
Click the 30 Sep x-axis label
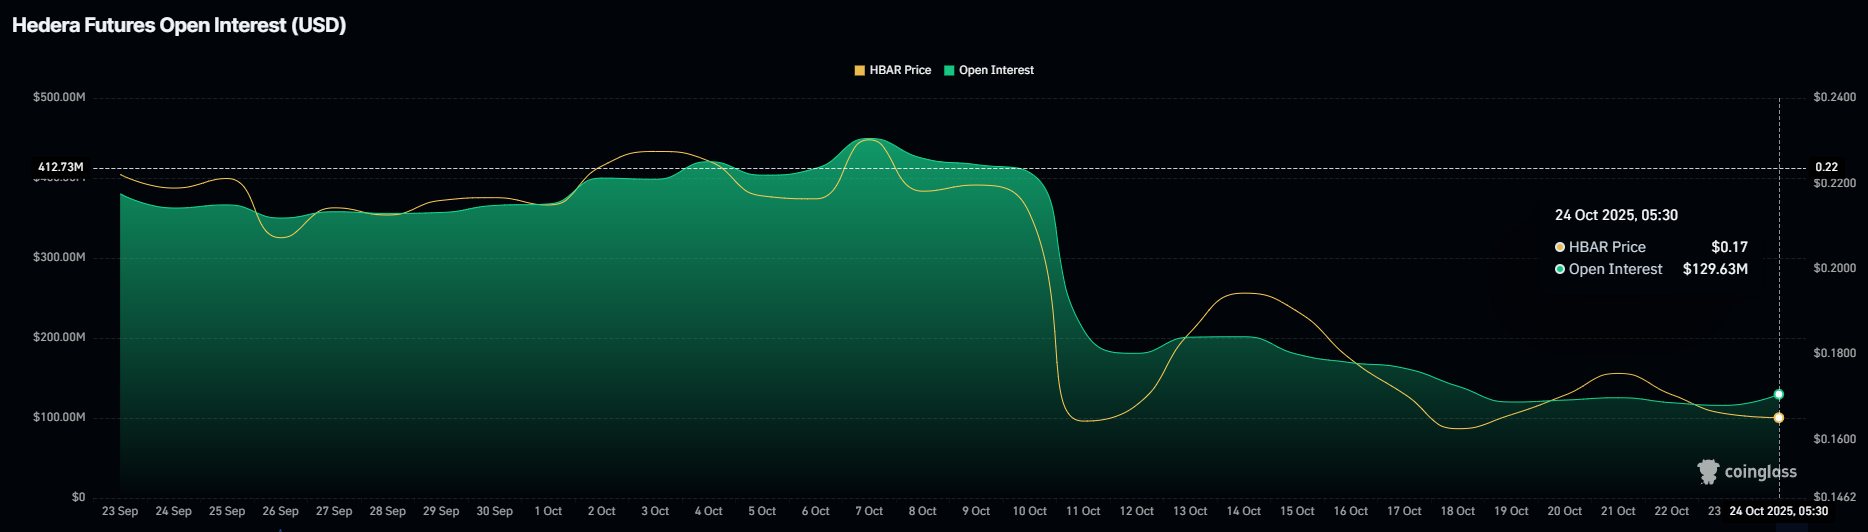494,511
